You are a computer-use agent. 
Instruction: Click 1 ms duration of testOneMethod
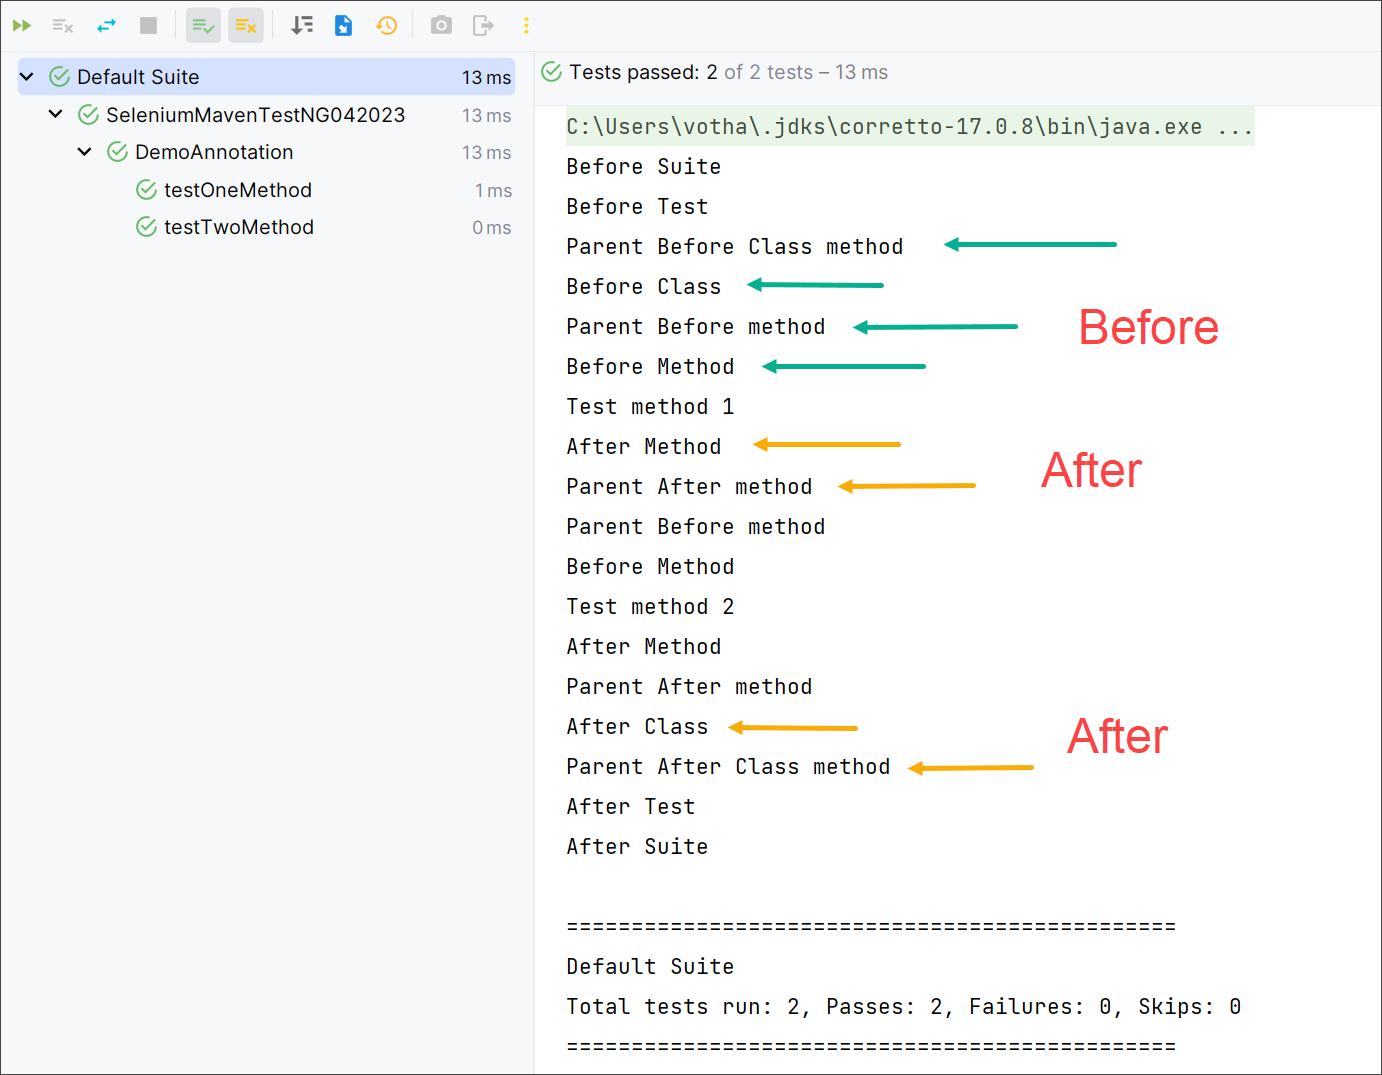(493, 191)
